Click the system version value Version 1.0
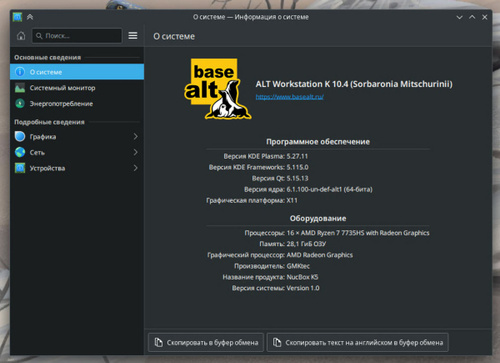 coord(303,288)
